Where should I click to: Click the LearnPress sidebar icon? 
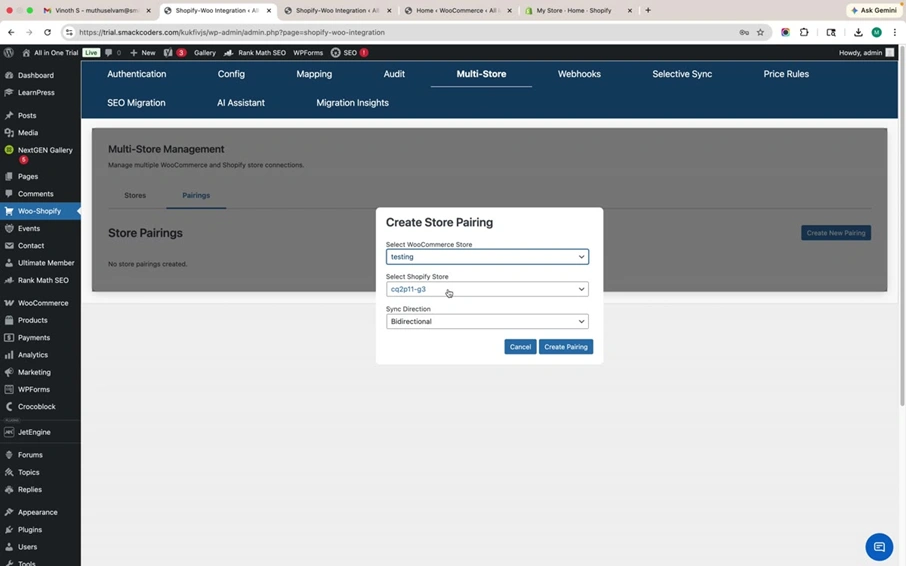click(x=9, y=92)
